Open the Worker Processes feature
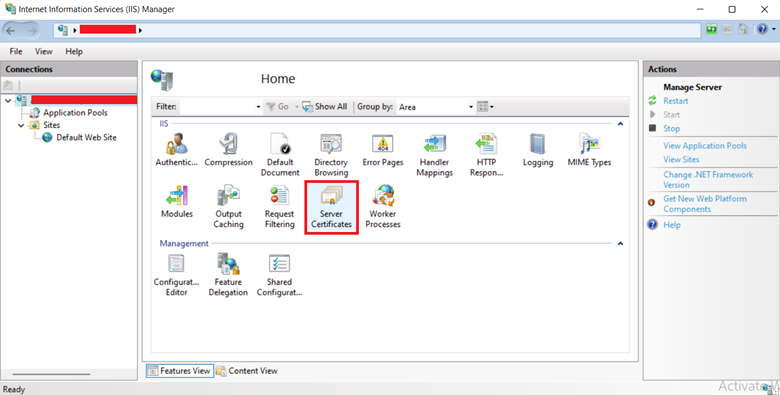 point(383,206)
